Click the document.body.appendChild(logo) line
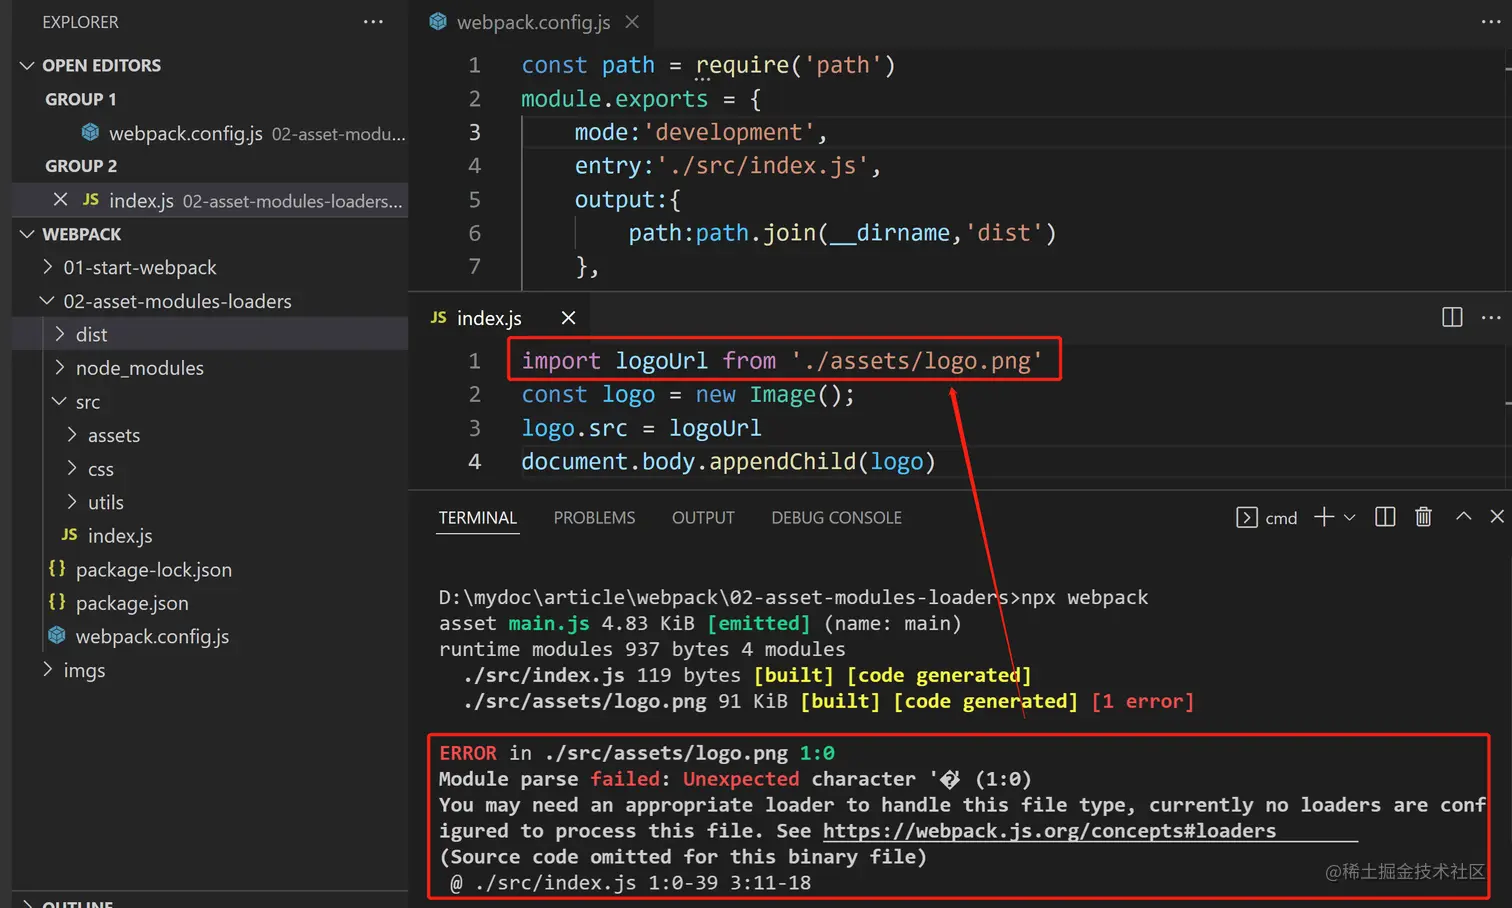The image size is (1512, 908). [728, 461]
